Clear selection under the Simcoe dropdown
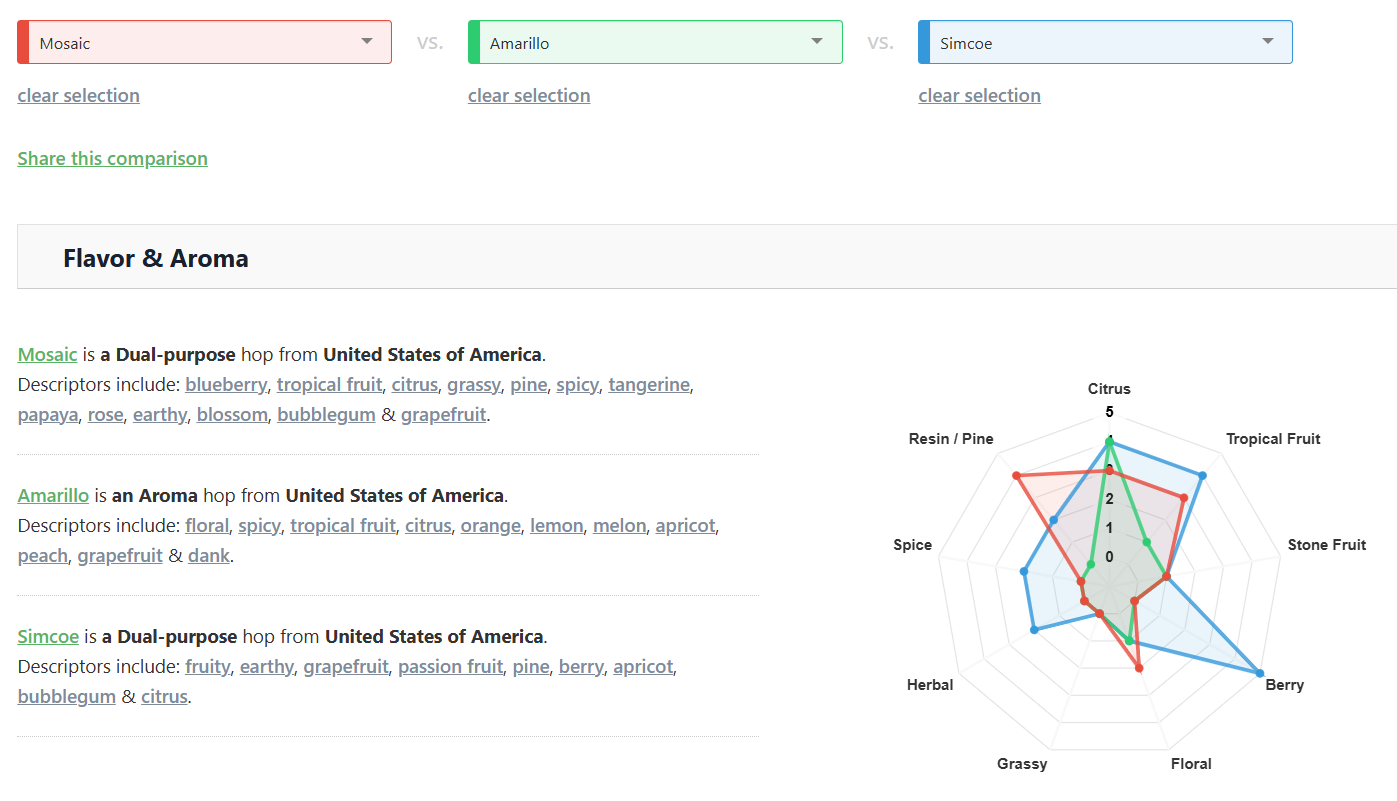The width and height of the screenshot is (1397, 801). (979, 96)
